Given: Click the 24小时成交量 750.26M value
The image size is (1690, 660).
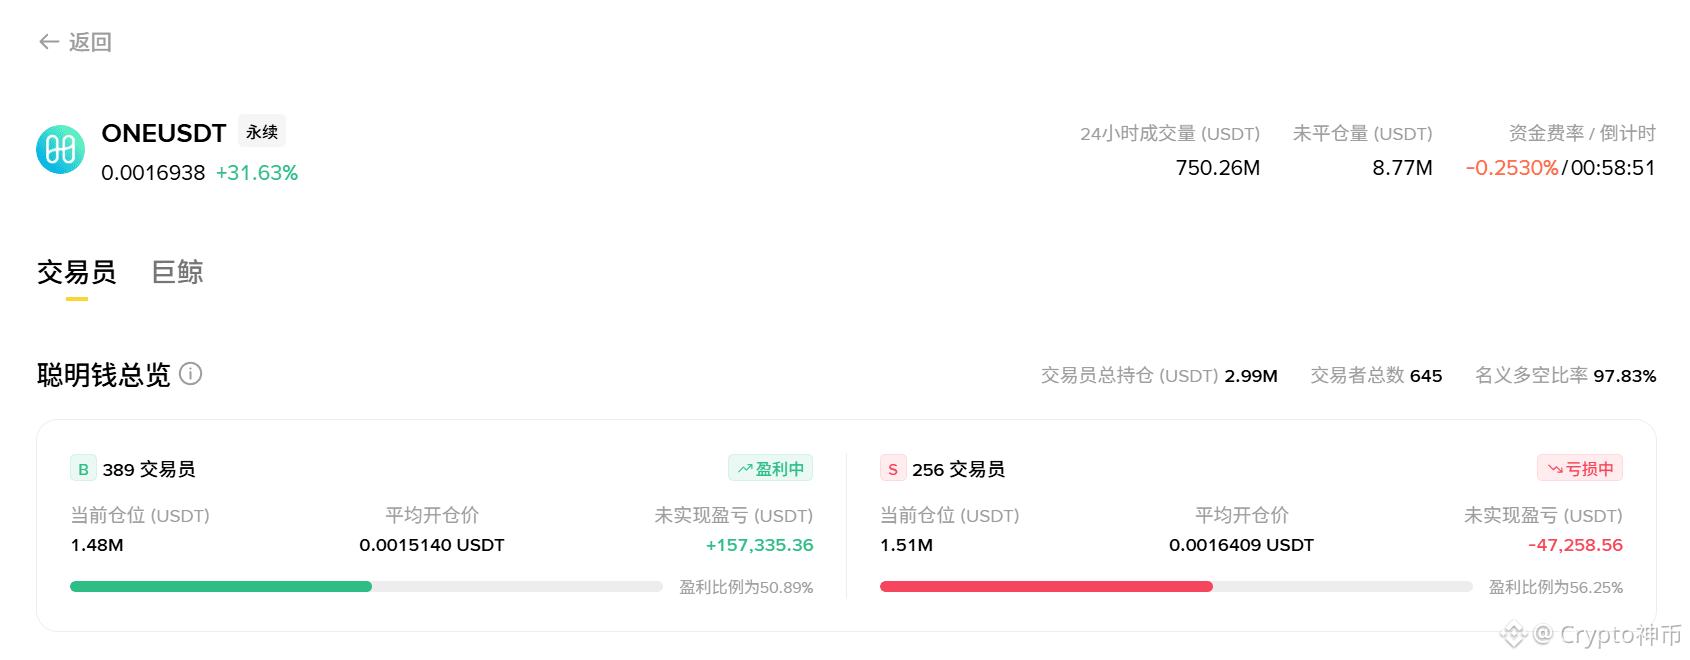Looking at the screenshot, I should (1217, 168).
